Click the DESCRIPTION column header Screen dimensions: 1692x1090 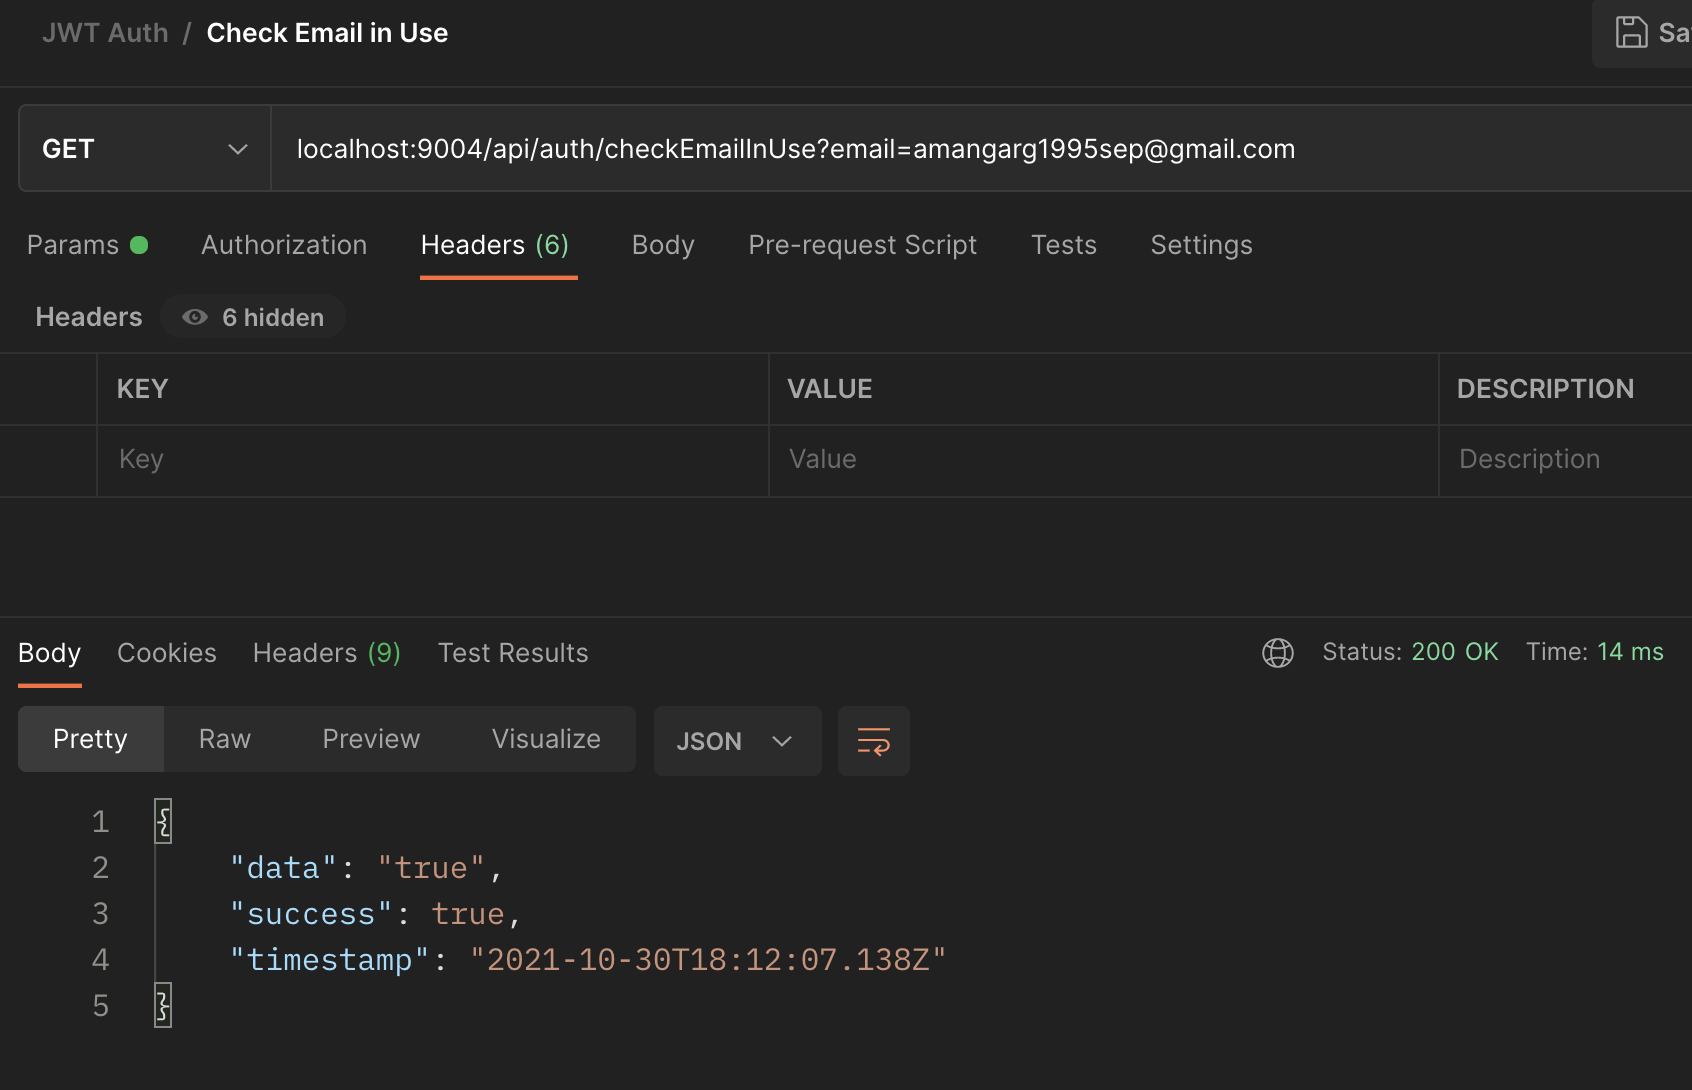pyautogui.click(x=1545, y=389)
